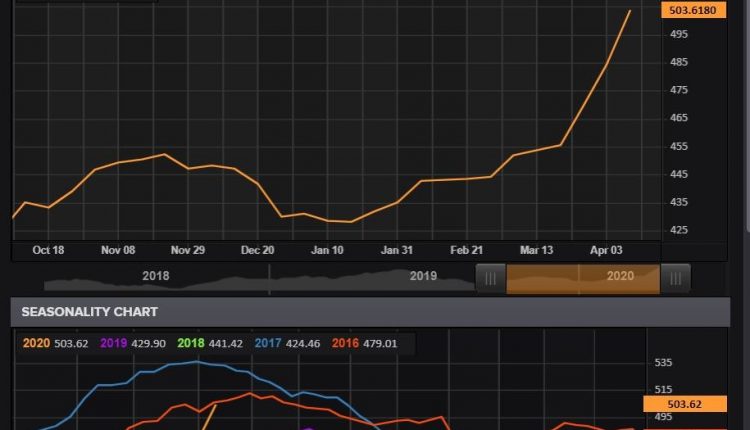Click the 441.42 value in legend
The image size is (750, 430).
[x=225, y=343]
